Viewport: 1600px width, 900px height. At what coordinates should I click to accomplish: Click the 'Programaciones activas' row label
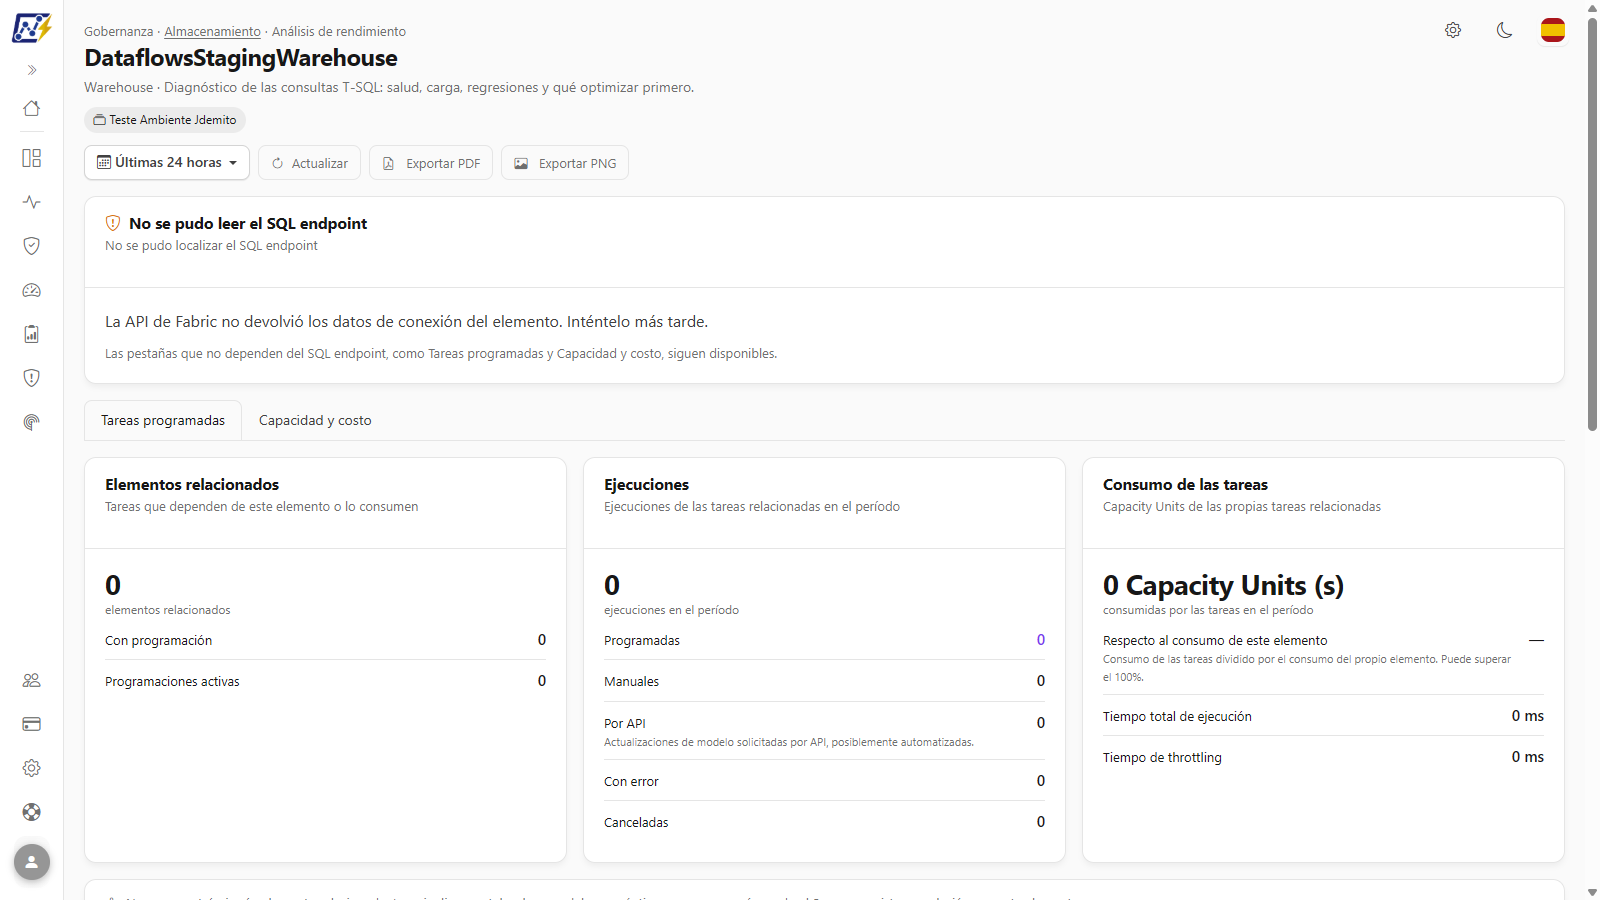[172, 682]
